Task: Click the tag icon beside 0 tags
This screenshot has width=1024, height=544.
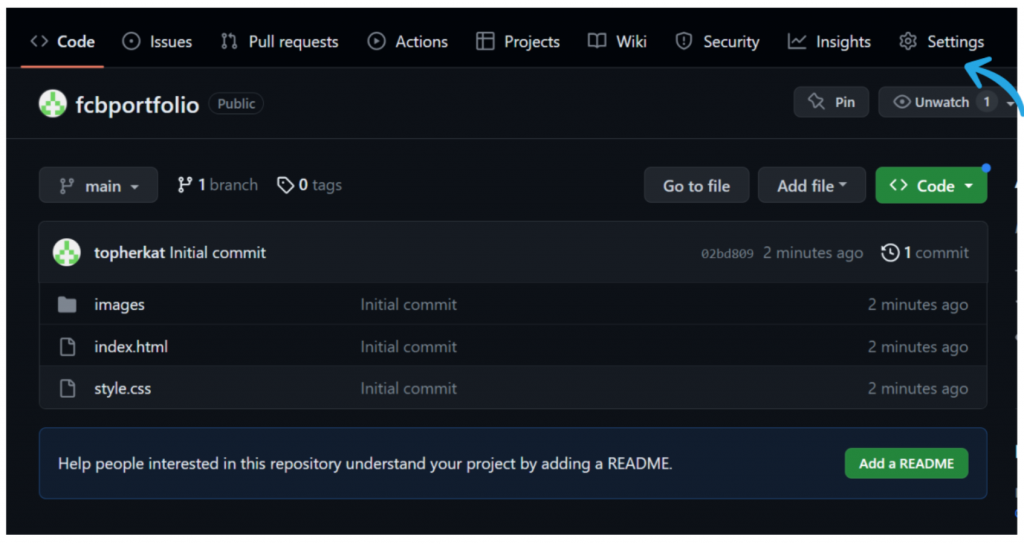Action: (285, 185)
